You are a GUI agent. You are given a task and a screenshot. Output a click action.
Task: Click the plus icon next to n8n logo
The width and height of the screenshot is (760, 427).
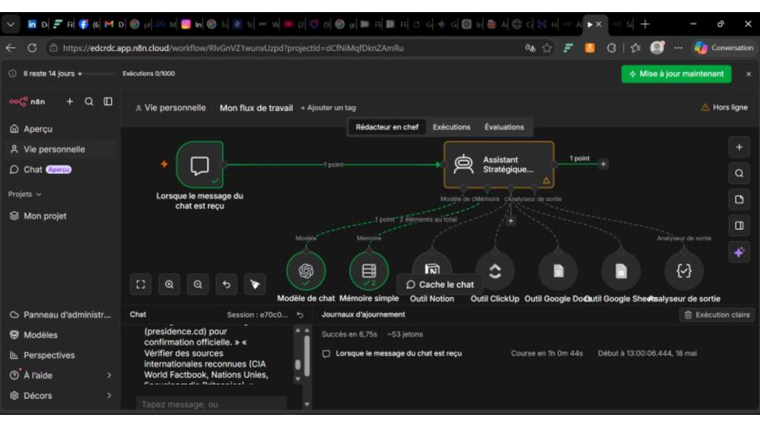[70, 101]
